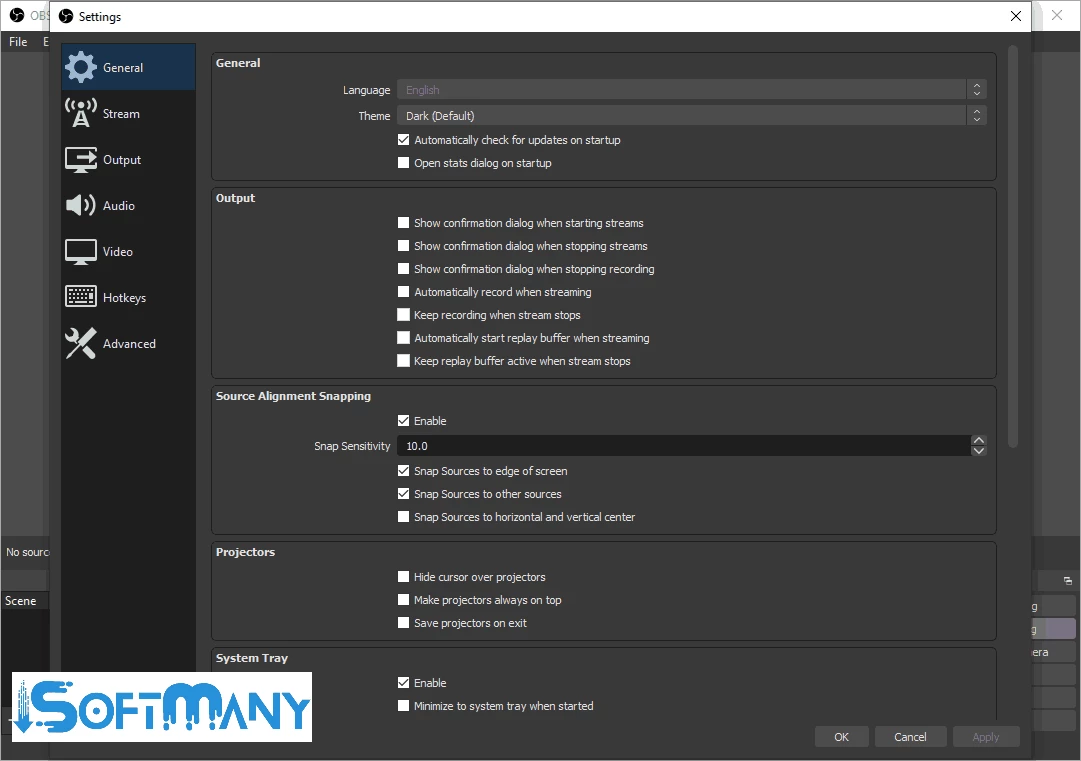This screenshot has width=1081, height=761.
Task: Disable automatic update check on startup
Action: [404, 140]
